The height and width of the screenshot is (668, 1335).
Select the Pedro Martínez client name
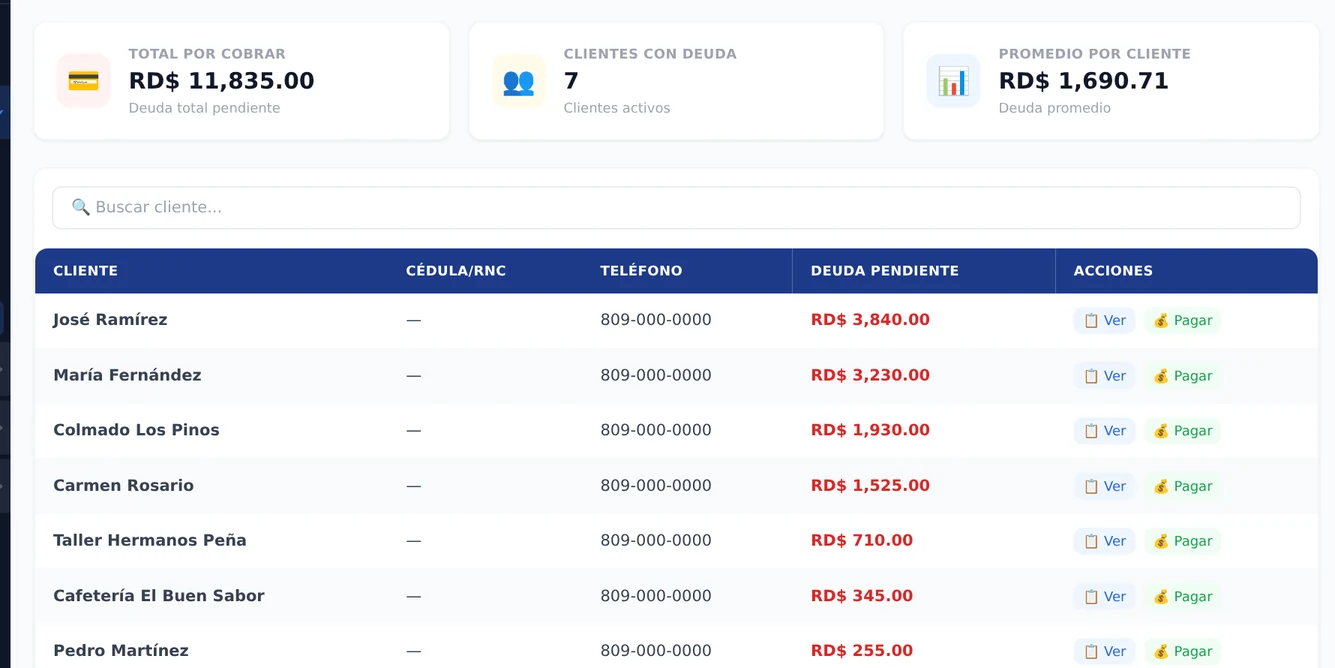120,650
